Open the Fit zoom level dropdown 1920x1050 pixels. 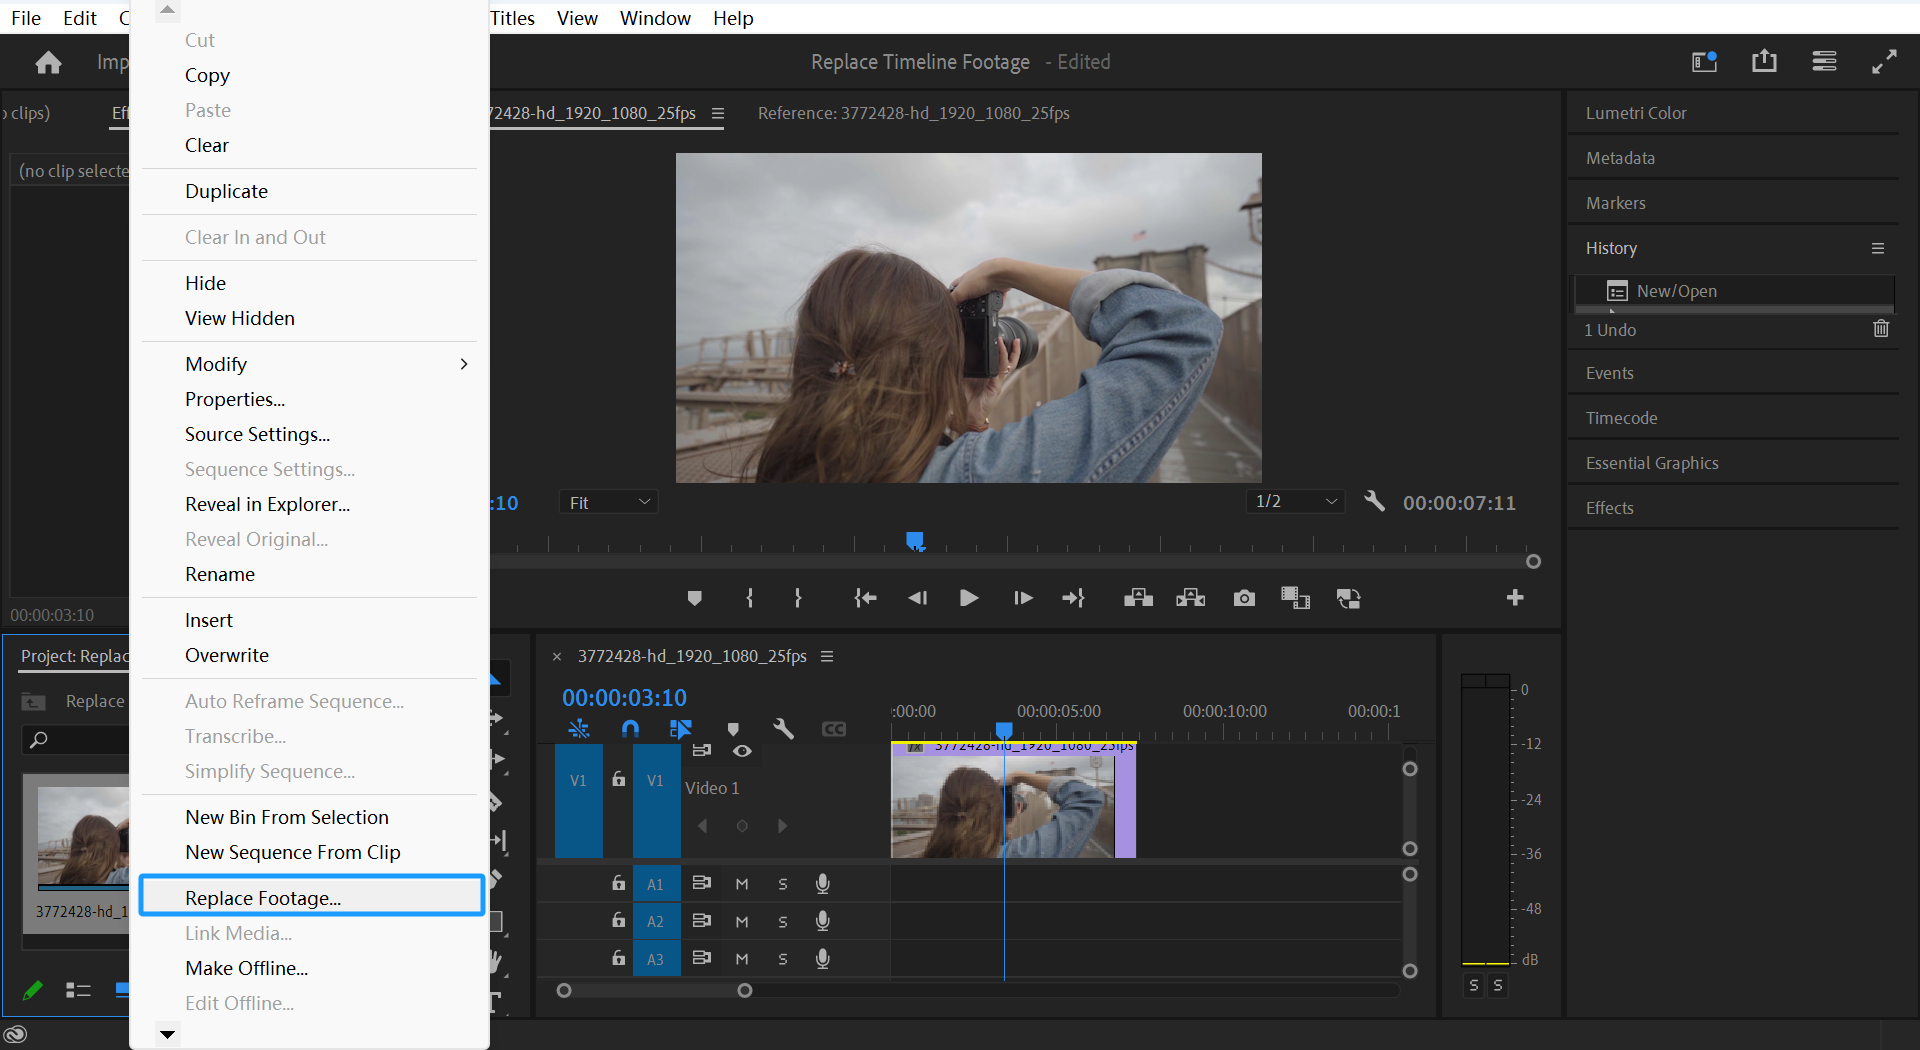click(x=609, y=502)
